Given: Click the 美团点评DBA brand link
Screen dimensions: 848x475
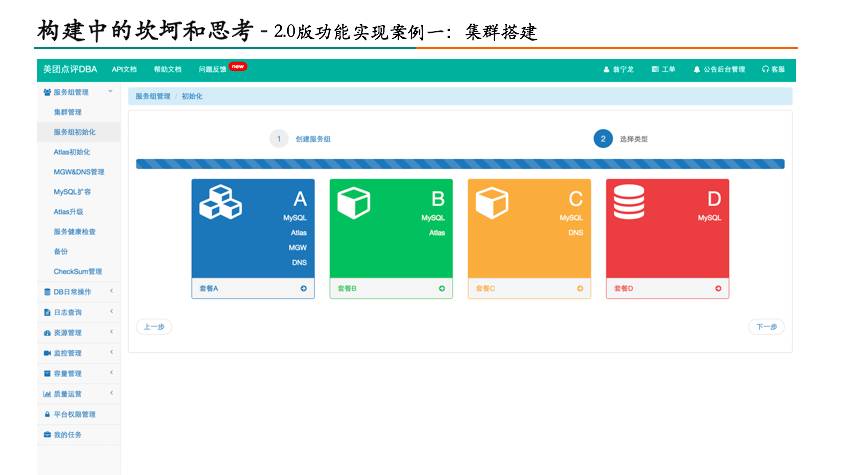Looking at the screenshot, I should [70, 69].
